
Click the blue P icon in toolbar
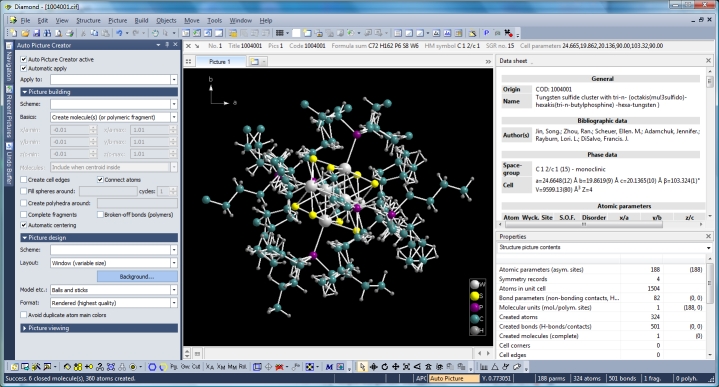point(487,33)
